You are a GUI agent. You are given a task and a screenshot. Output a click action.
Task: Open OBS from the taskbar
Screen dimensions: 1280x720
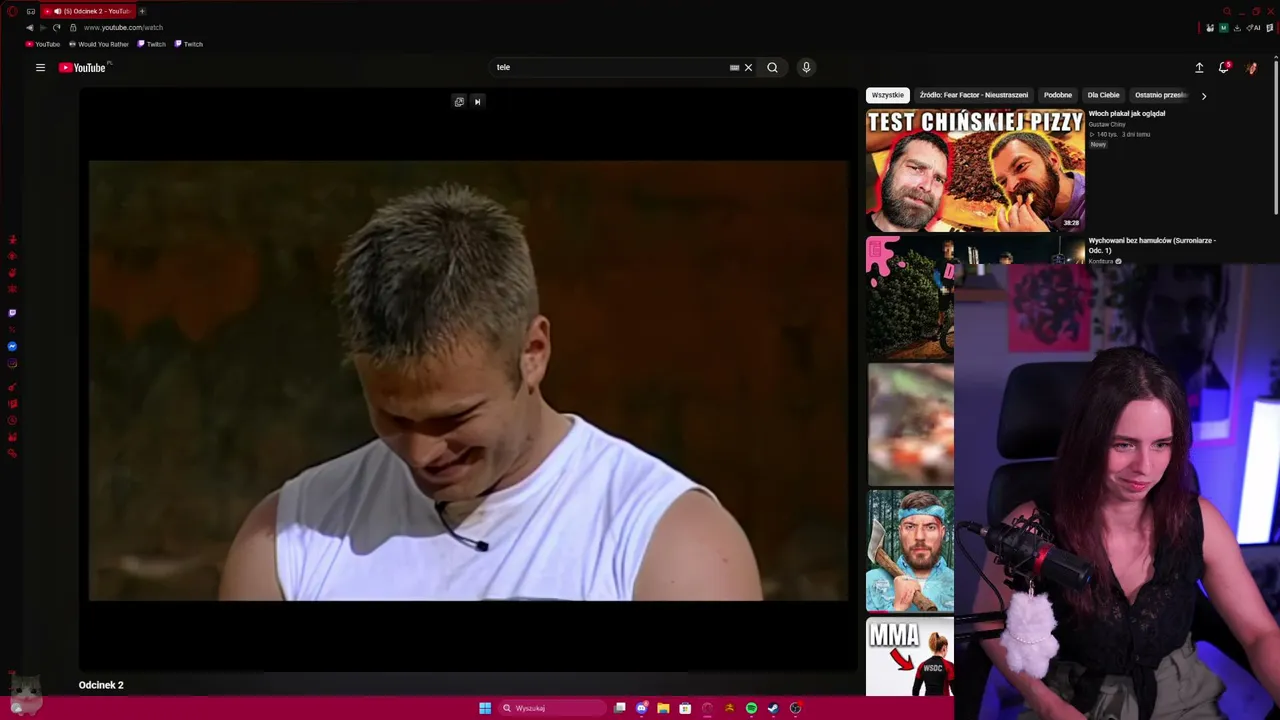pos(795,708)
